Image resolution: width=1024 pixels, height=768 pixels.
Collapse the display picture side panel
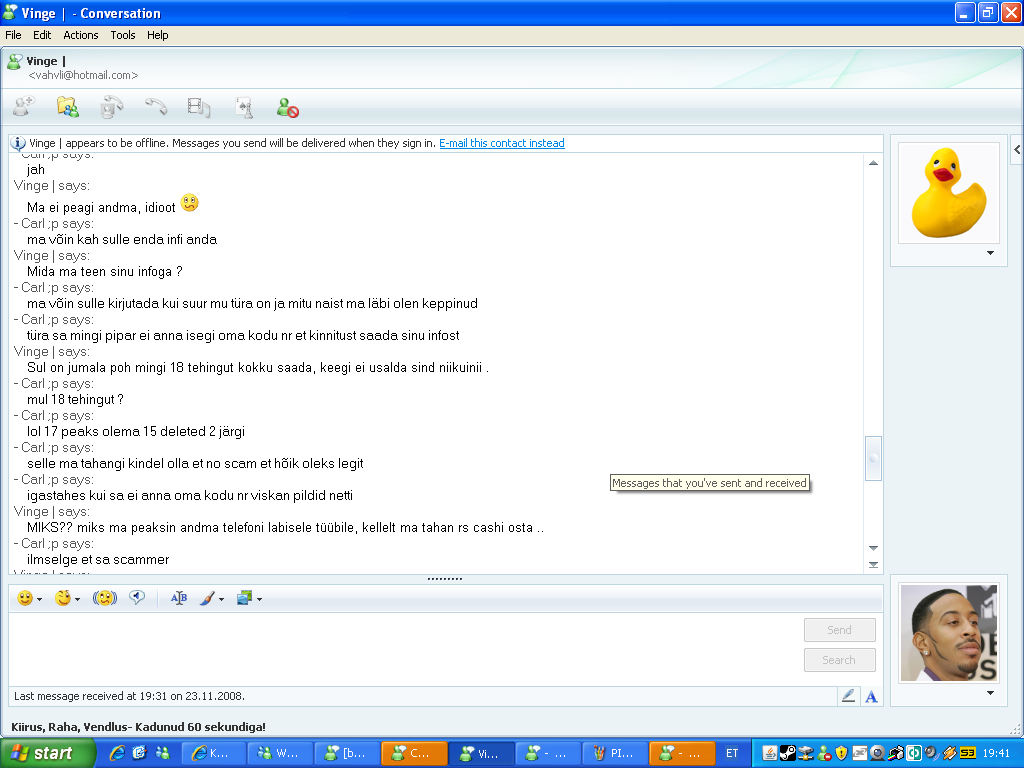[x=1016, y=149]
